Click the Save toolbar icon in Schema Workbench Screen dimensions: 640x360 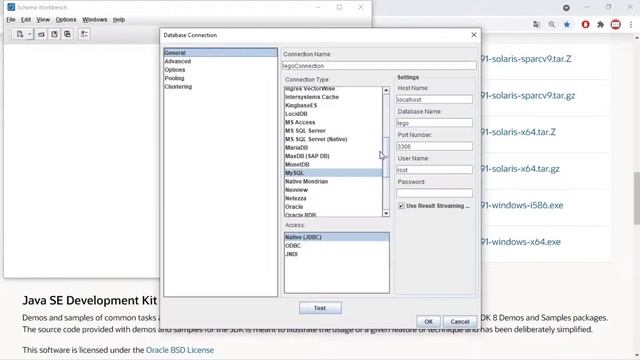(x=54, y=34)
